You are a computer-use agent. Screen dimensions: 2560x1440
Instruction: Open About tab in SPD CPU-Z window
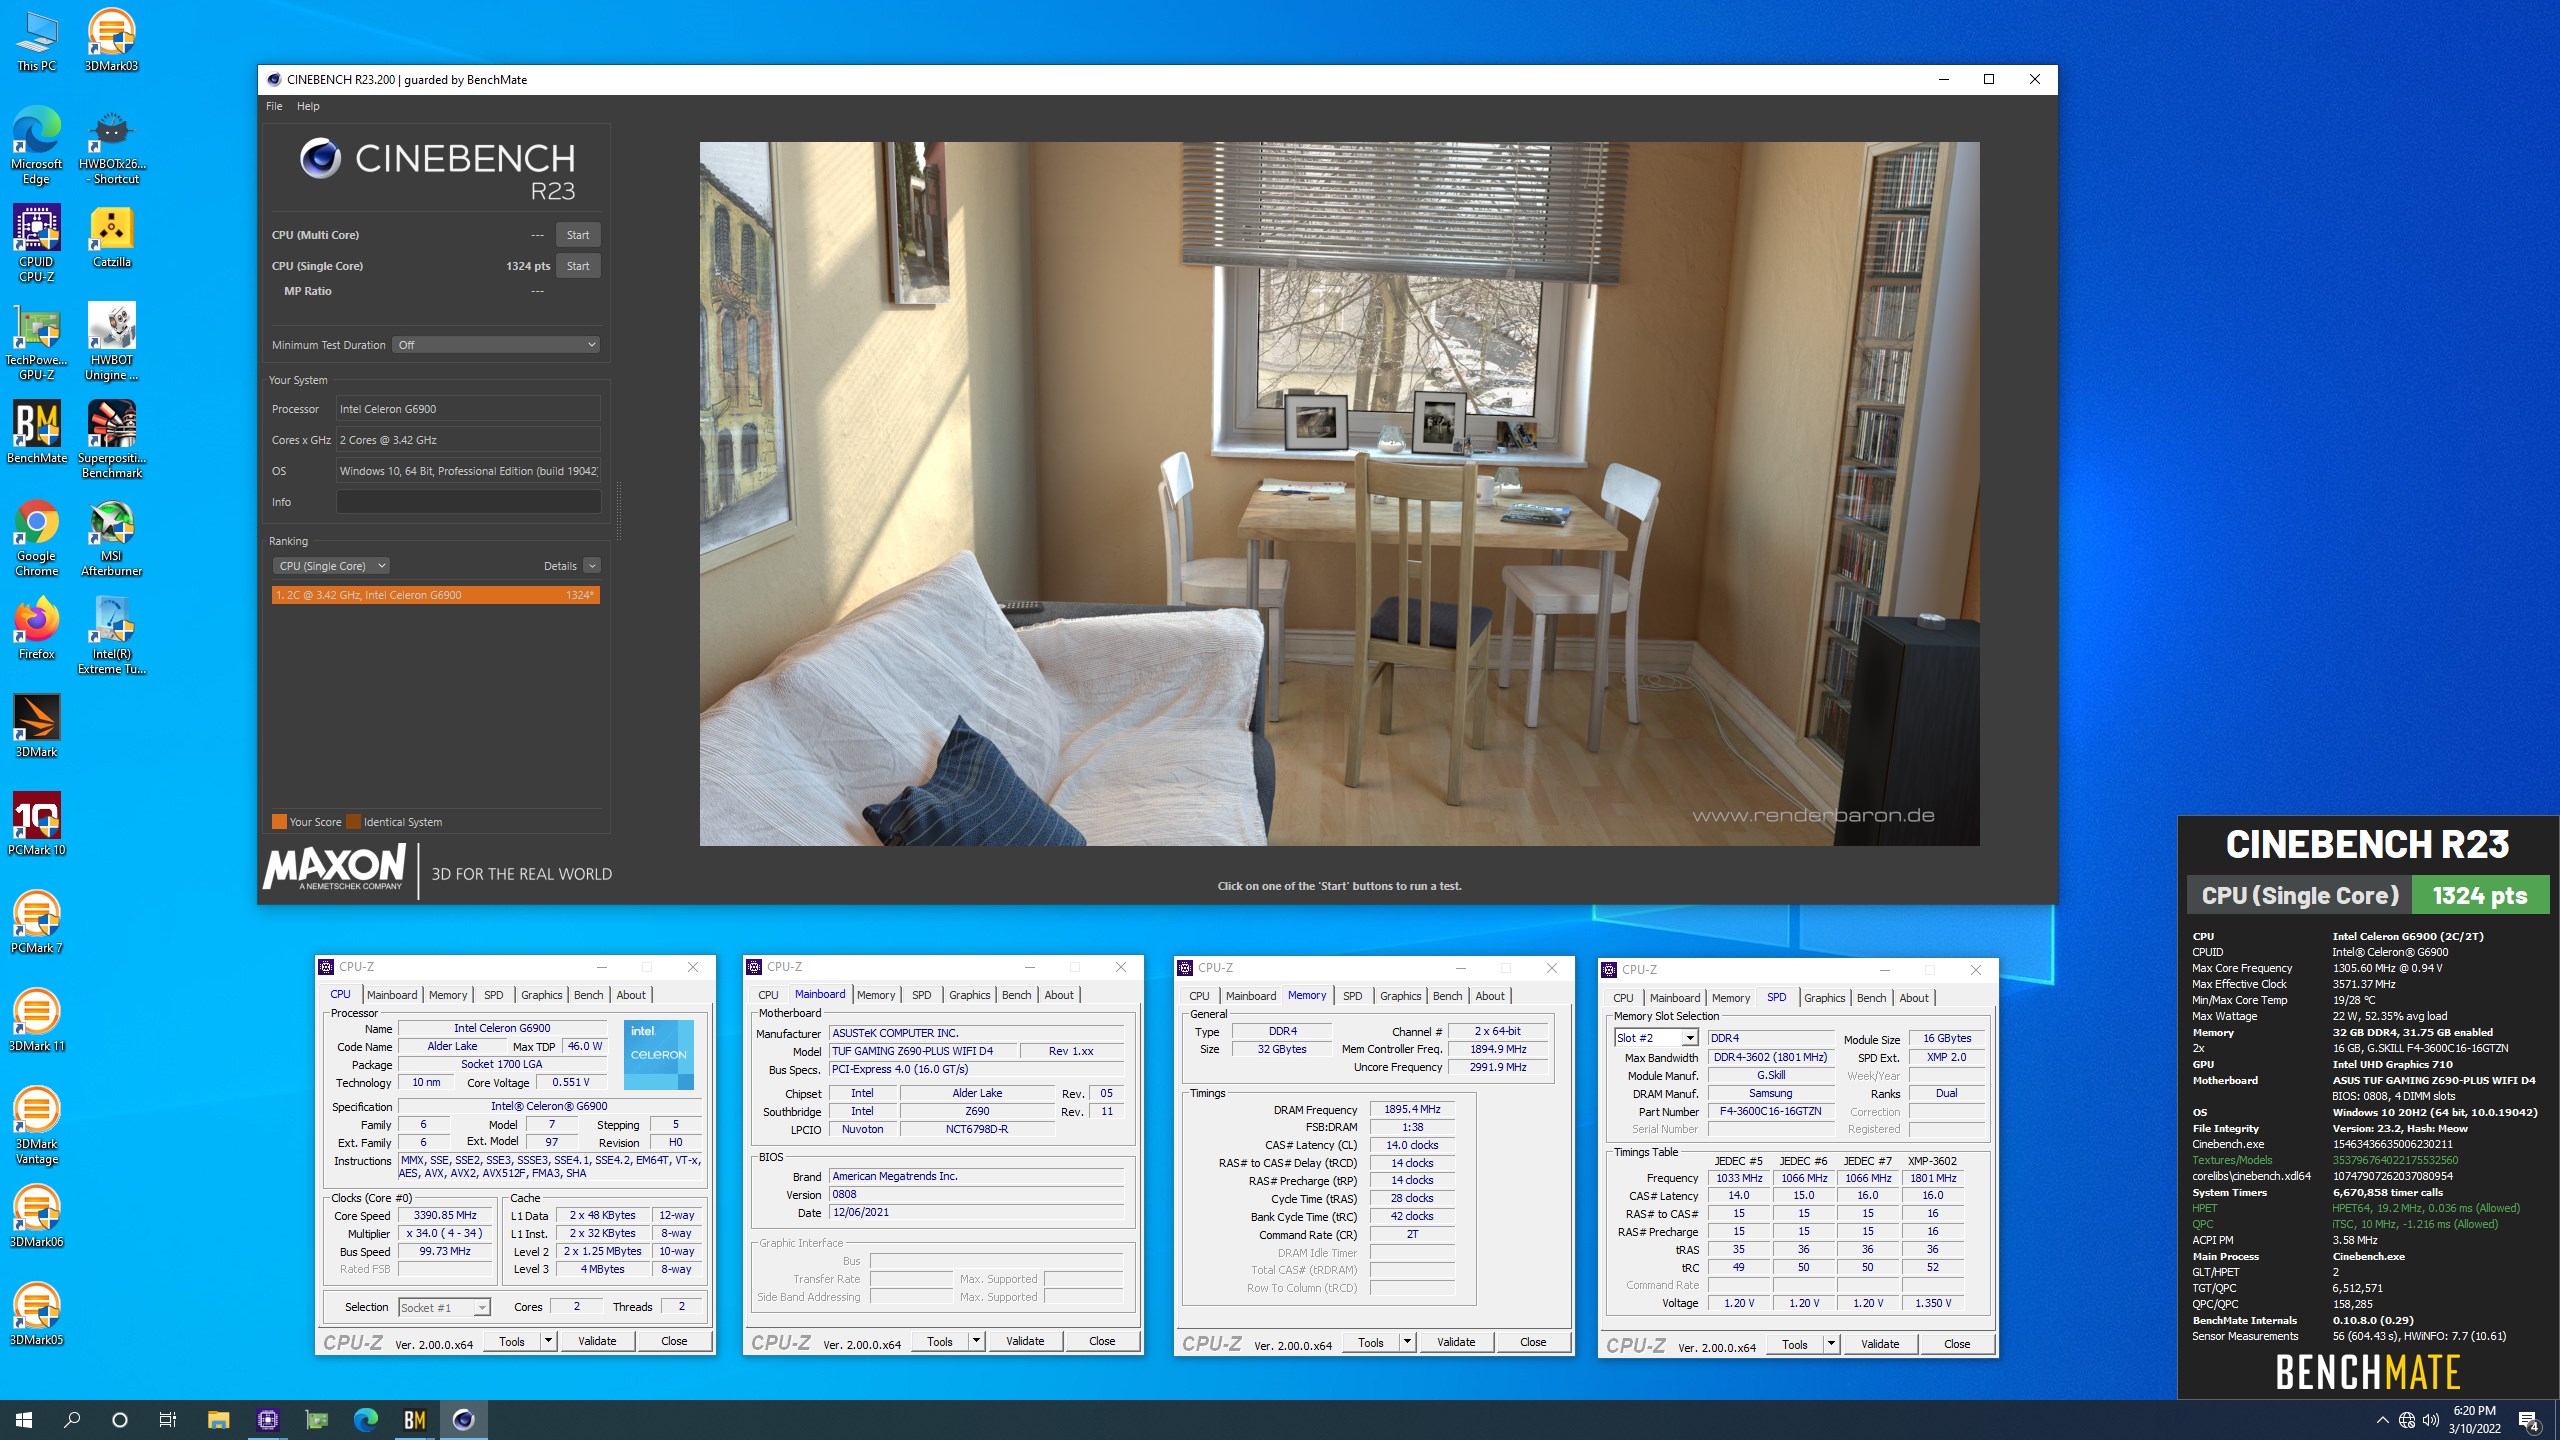1914,998
